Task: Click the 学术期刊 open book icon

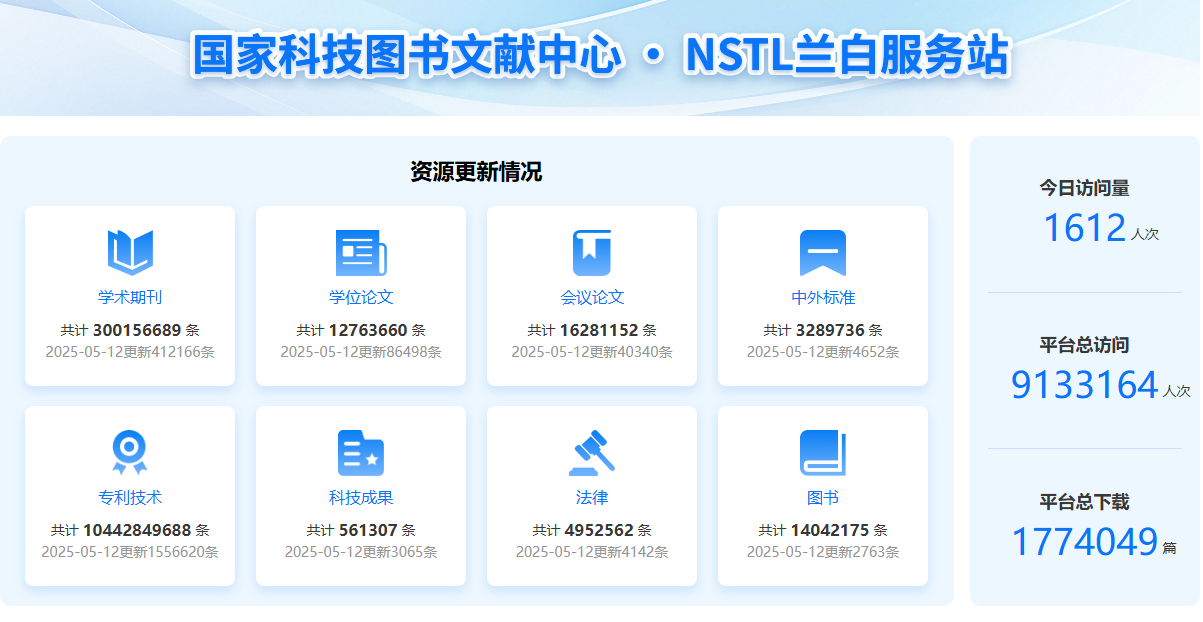Action: [130, 252]
